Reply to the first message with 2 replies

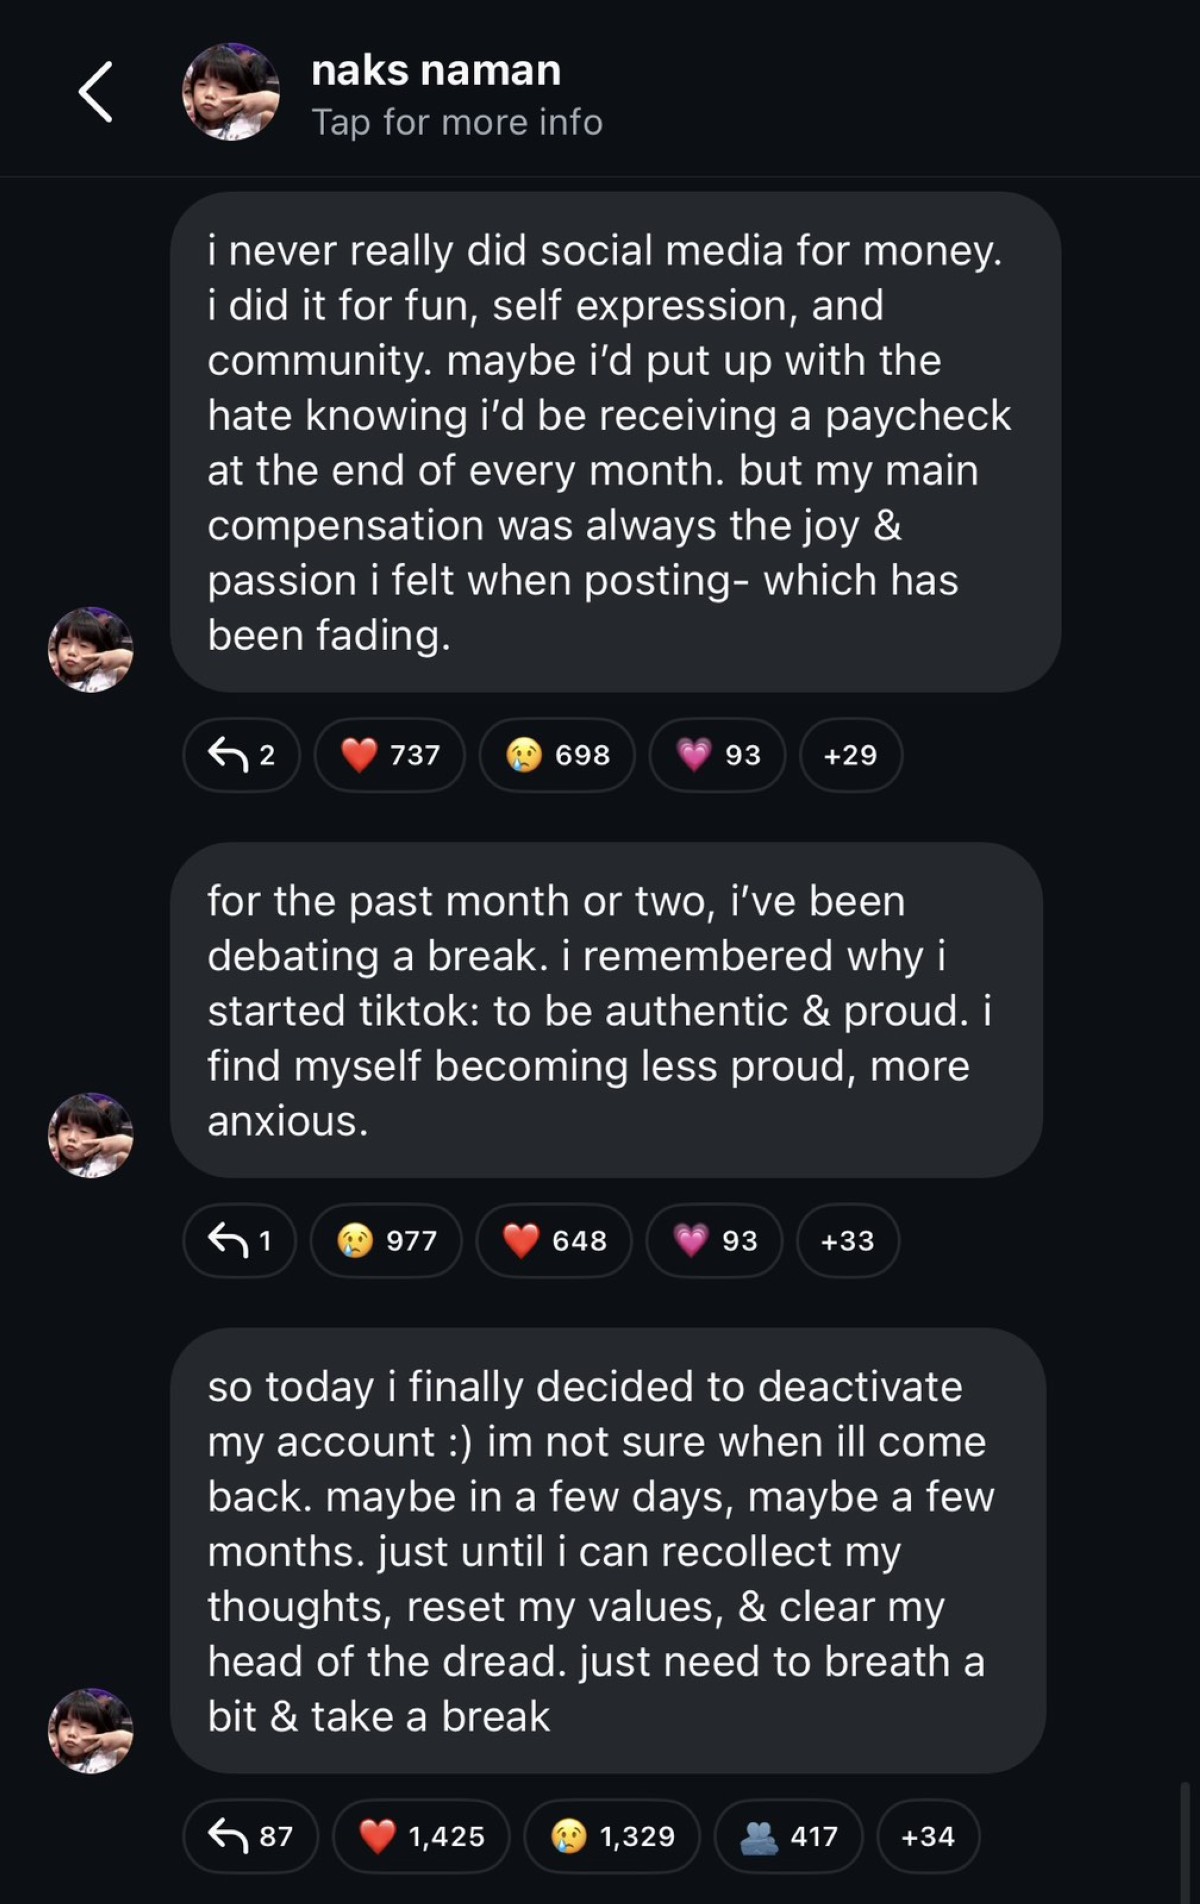tap(241, 755)
